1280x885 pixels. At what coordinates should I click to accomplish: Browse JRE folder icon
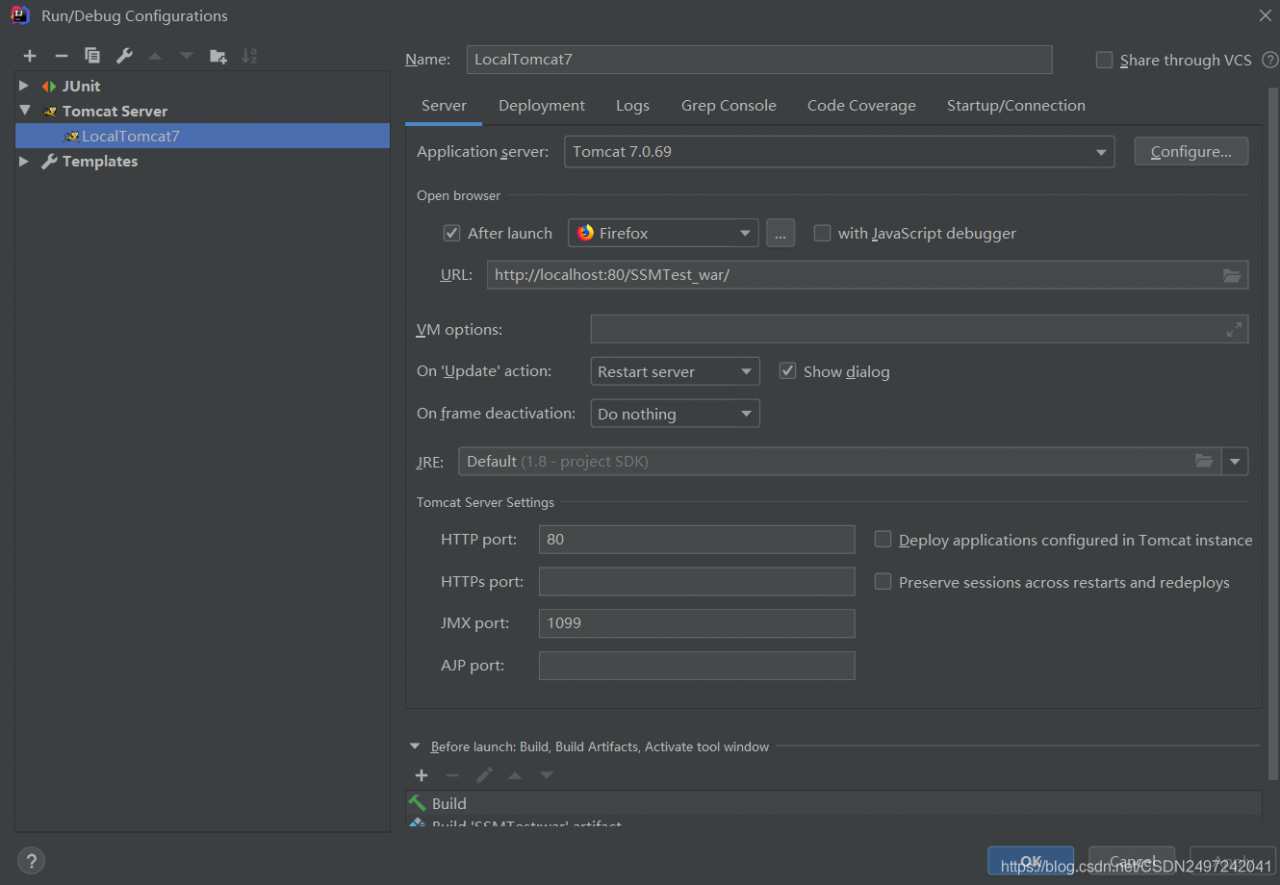tap(1204, 461)
